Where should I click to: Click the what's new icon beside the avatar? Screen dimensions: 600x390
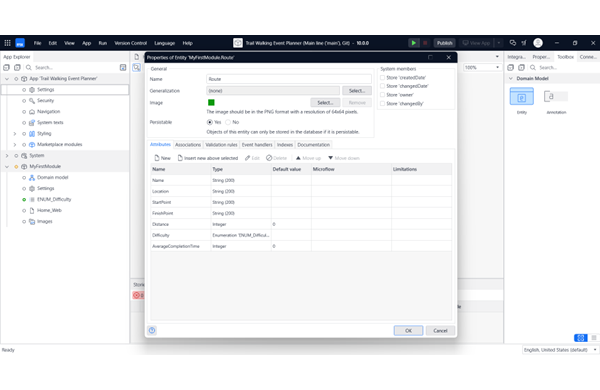[x=524, y=43]
